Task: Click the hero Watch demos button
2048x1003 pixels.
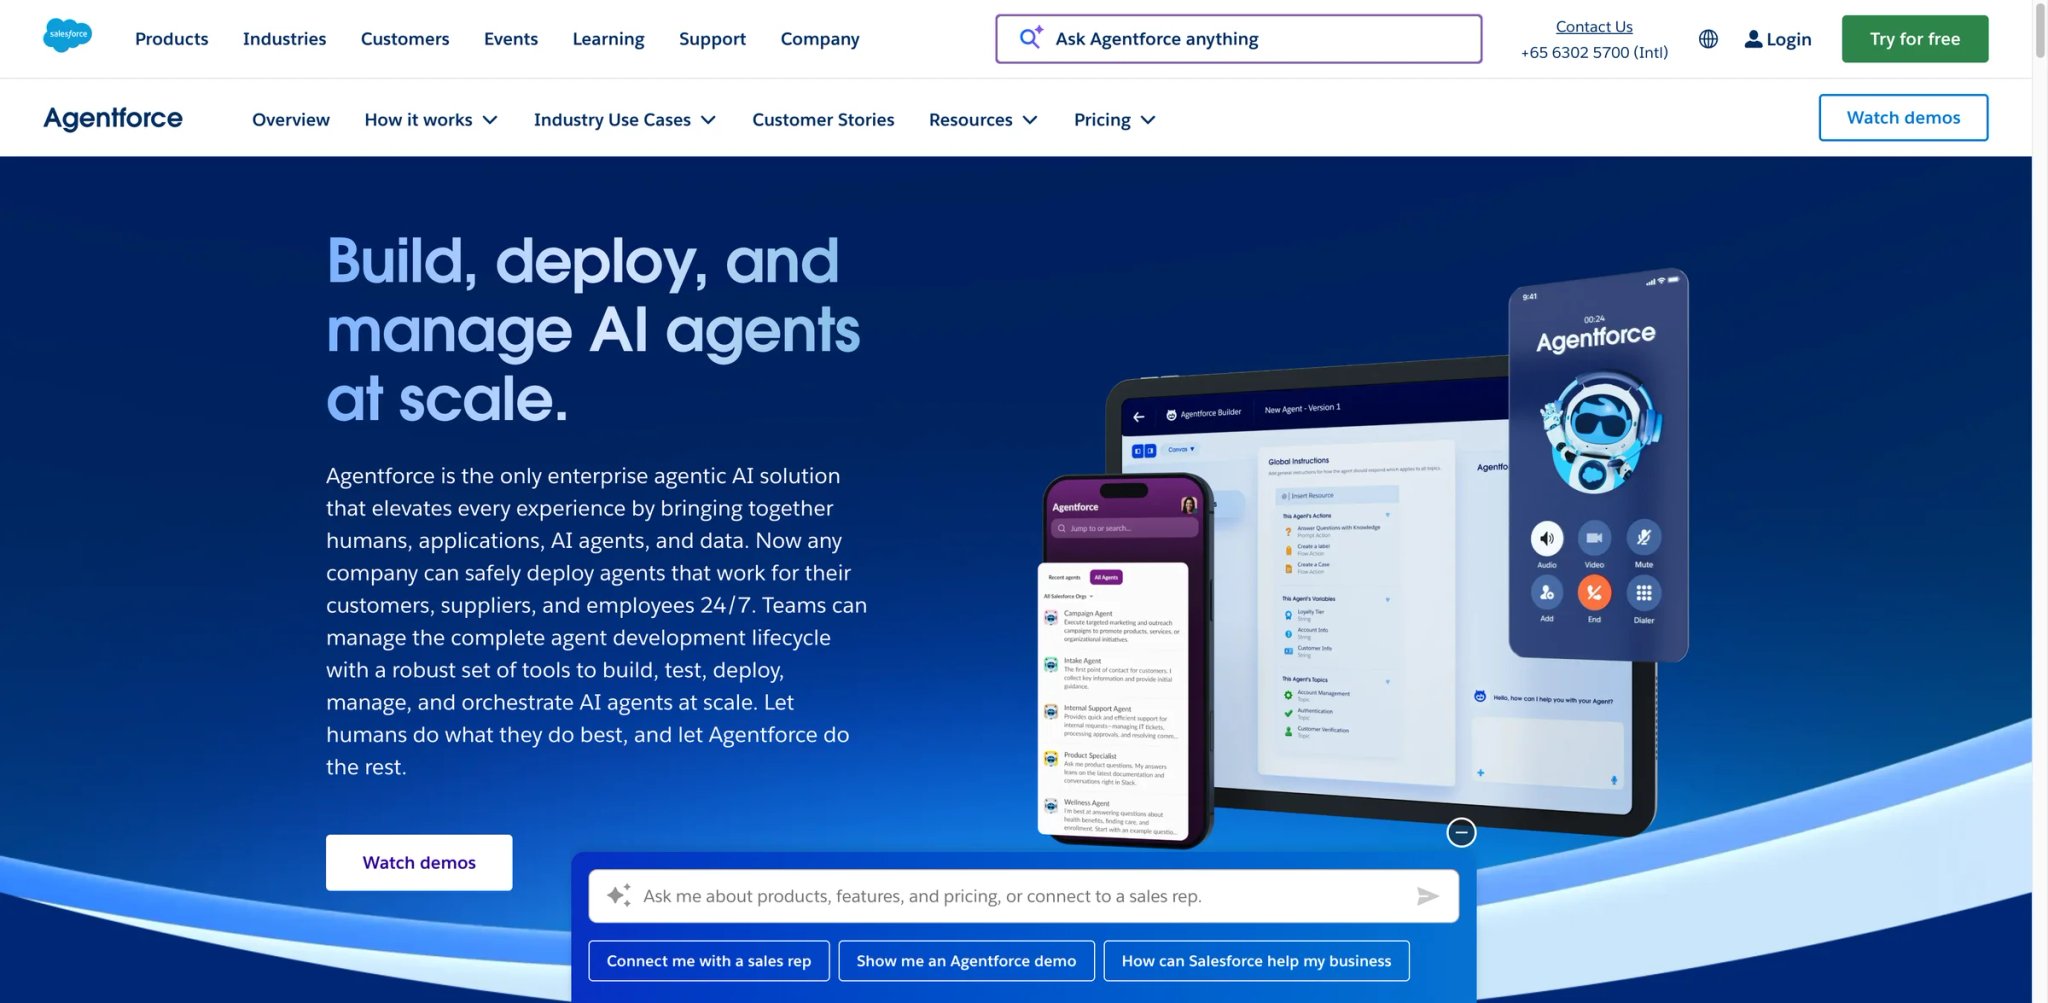Action: click(419, 862)
